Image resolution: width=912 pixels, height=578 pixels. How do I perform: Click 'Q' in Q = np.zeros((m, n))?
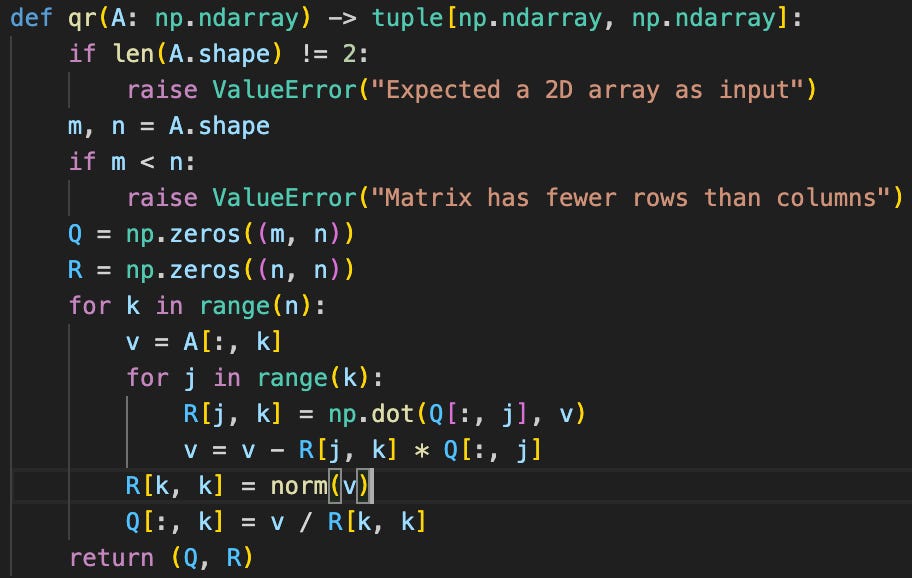[75, 234]
